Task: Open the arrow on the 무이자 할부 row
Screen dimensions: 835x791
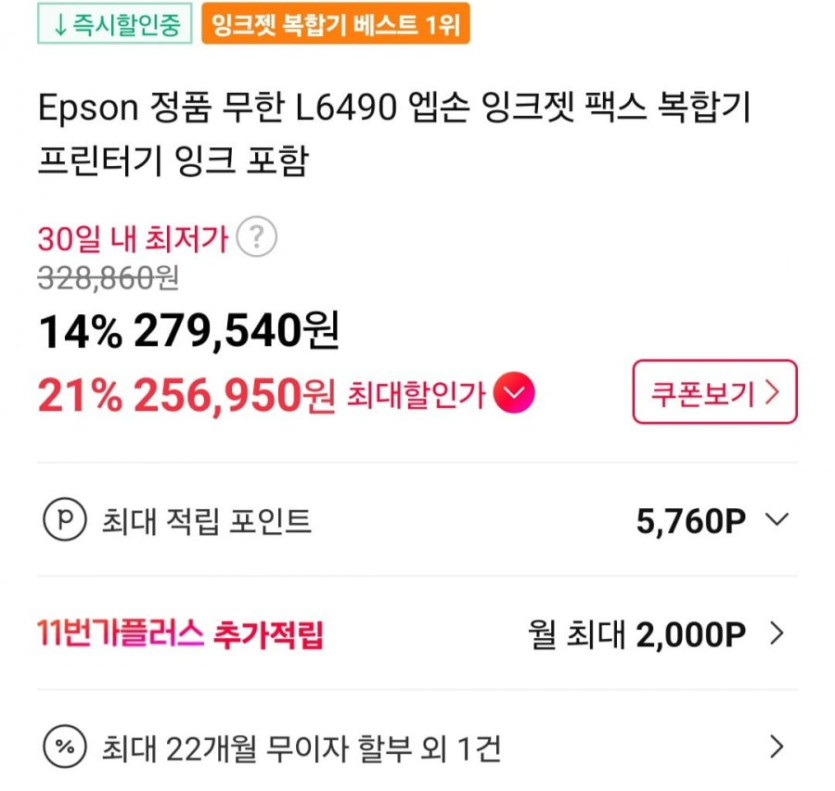Action: (778, 746)
